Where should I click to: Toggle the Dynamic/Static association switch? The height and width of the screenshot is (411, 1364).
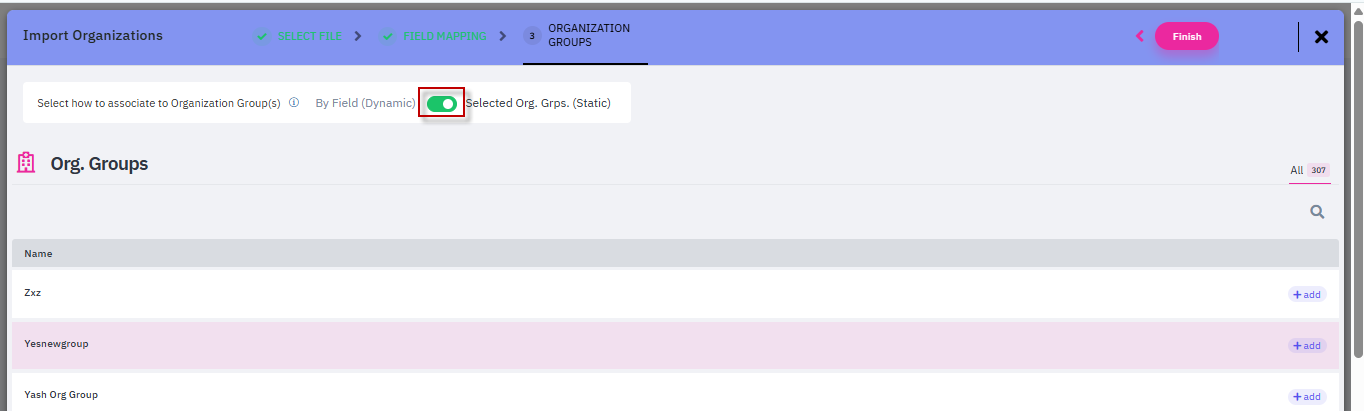coord(441,103)
